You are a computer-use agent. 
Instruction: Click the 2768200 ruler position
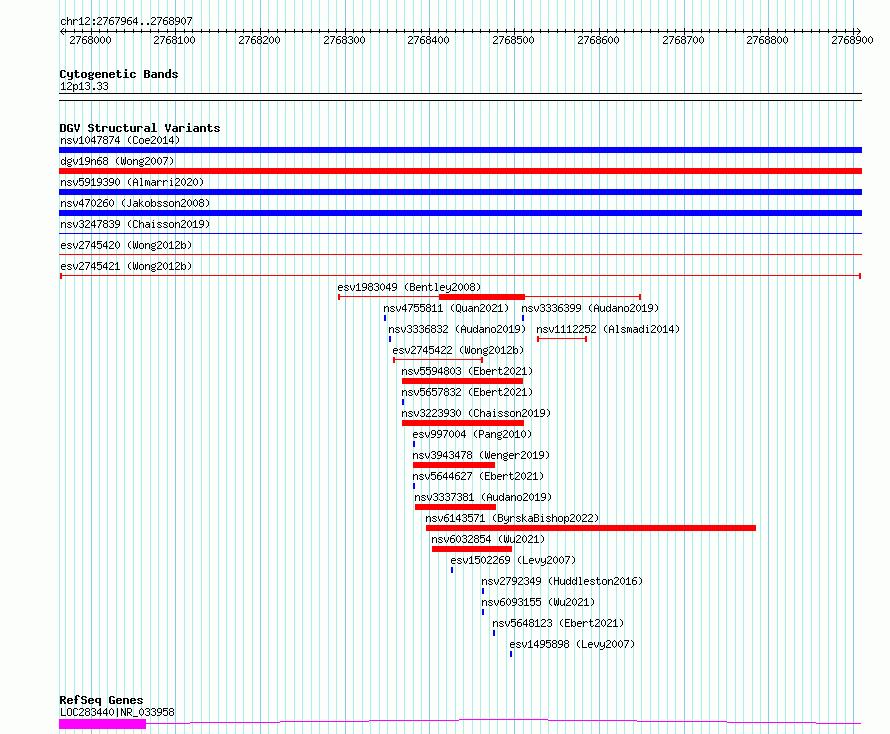pos(259,40)
